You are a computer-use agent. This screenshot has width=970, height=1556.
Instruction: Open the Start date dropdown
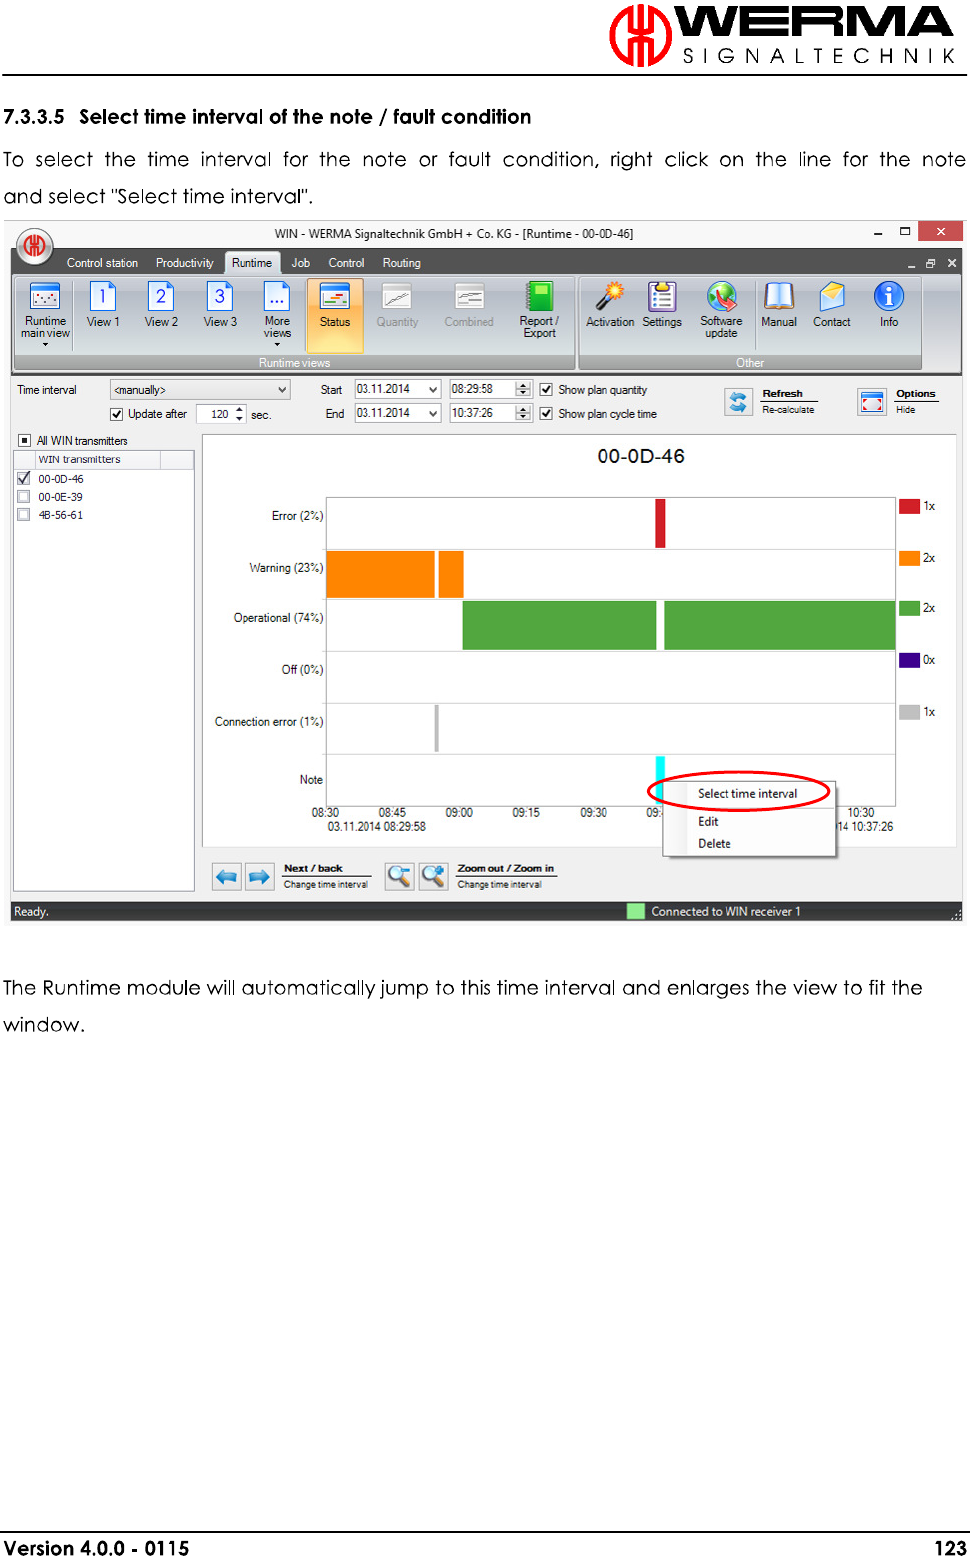click(x=433, y=390)
